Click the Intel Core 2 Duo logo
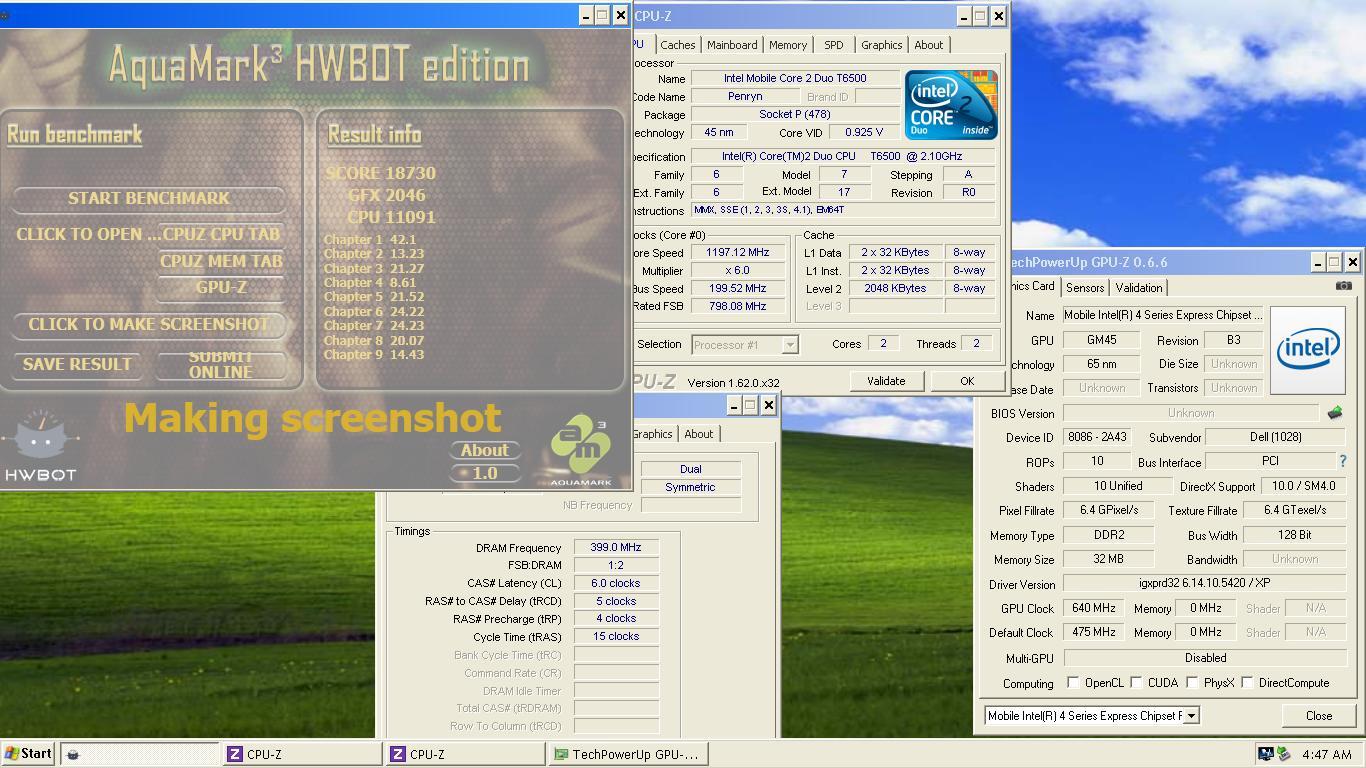The height and width of the screenshot is (768, 1366). 951,104
